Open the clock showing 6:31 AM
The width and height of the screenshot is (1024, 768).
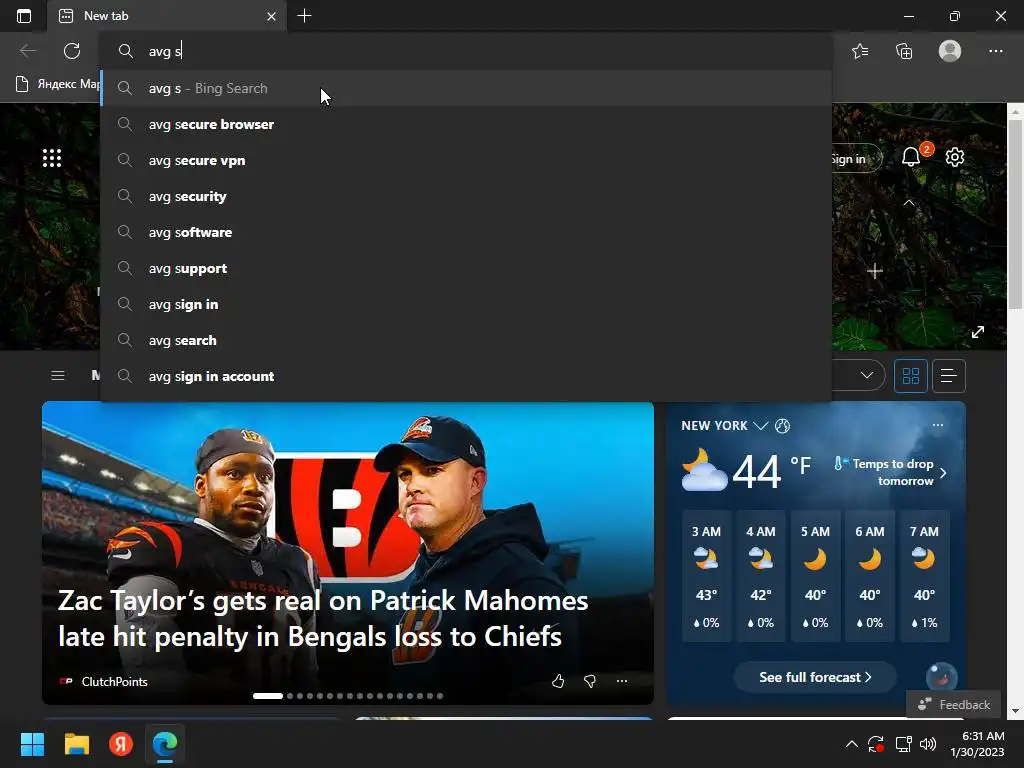click(x=978, y=744)
